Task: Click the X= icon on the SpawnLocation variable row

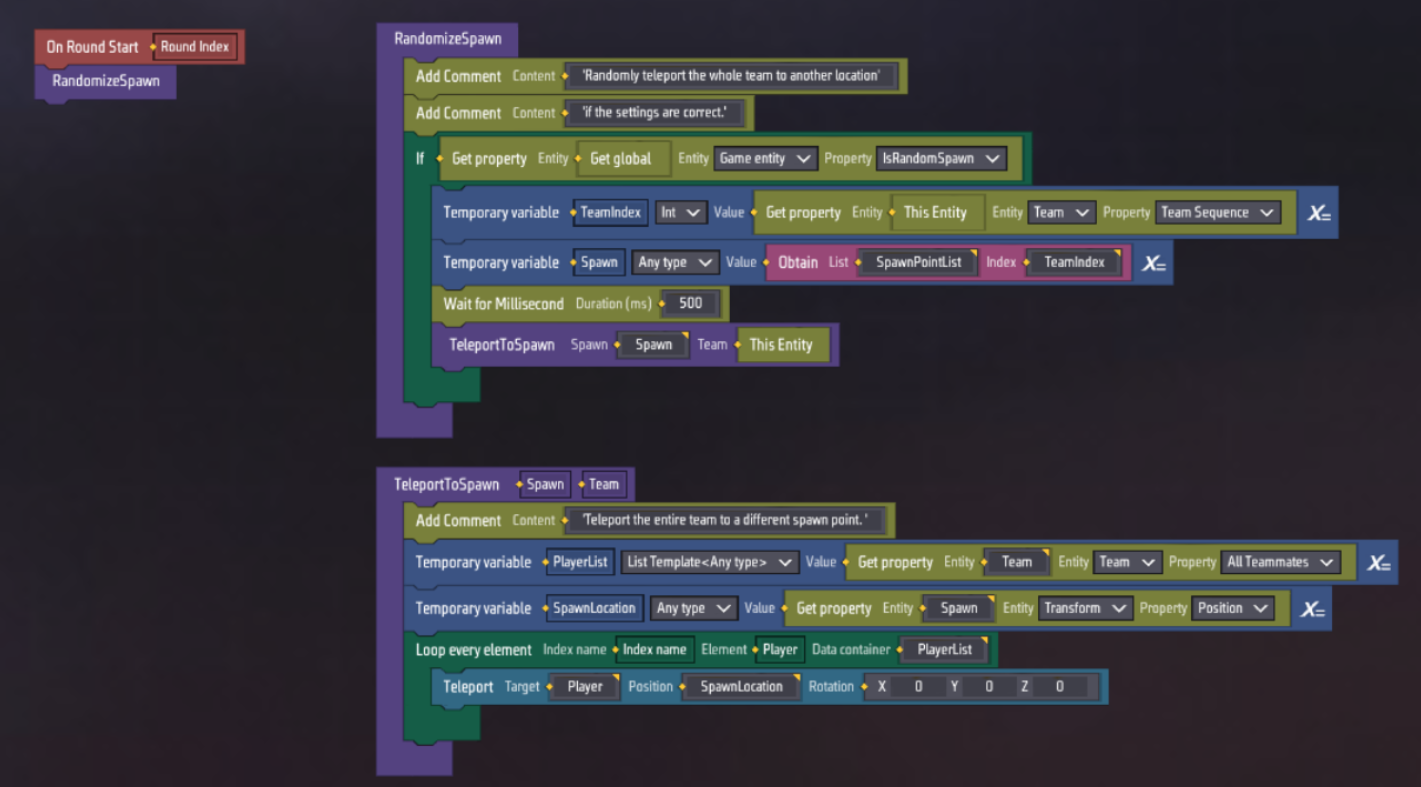Action: [1313, 609]
